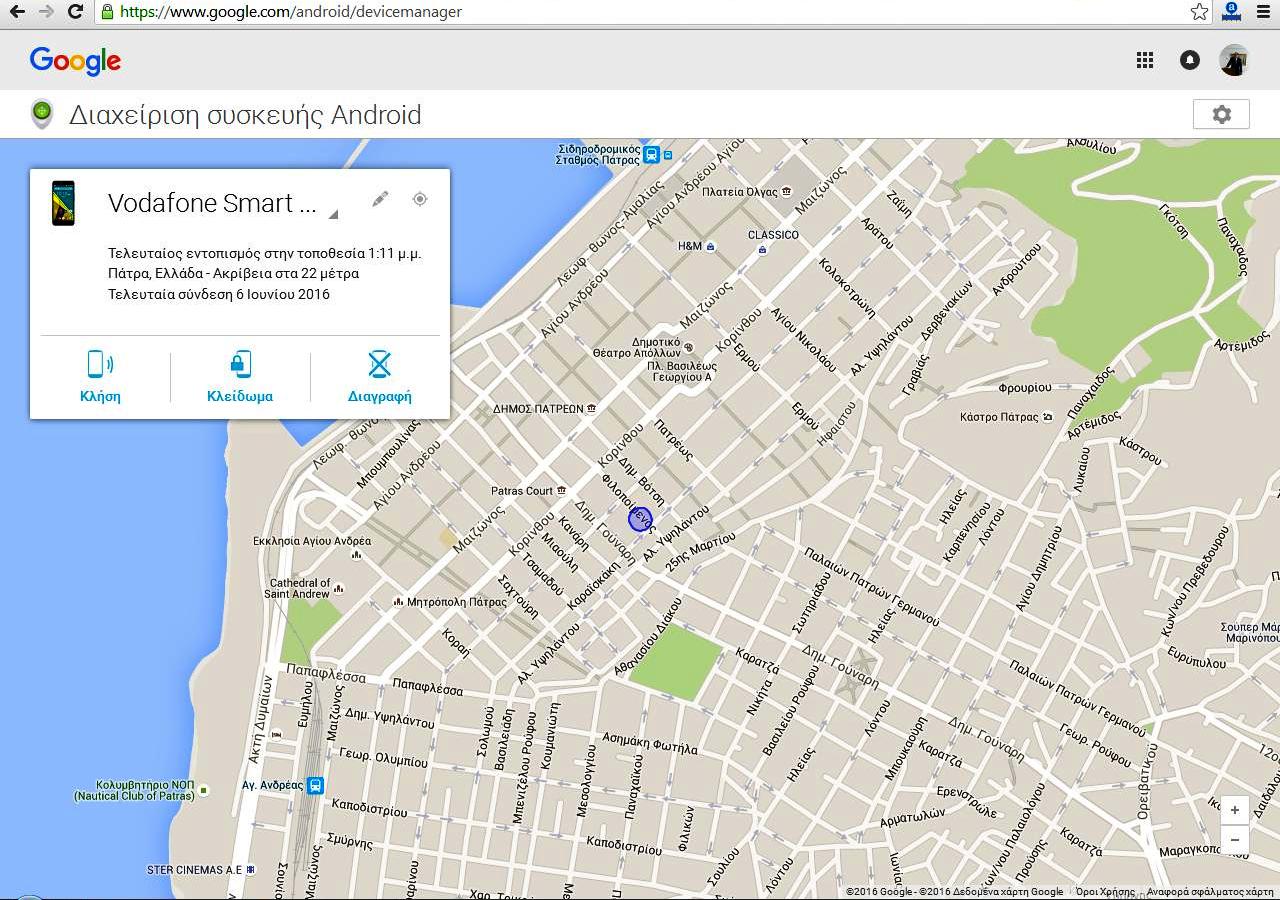This screenshot has width=1280, height=900.
Task: Click the ΔΗΜΟΣ ΠΑΤΡΕΩΝ marker
Action: (x=592, y=409)
